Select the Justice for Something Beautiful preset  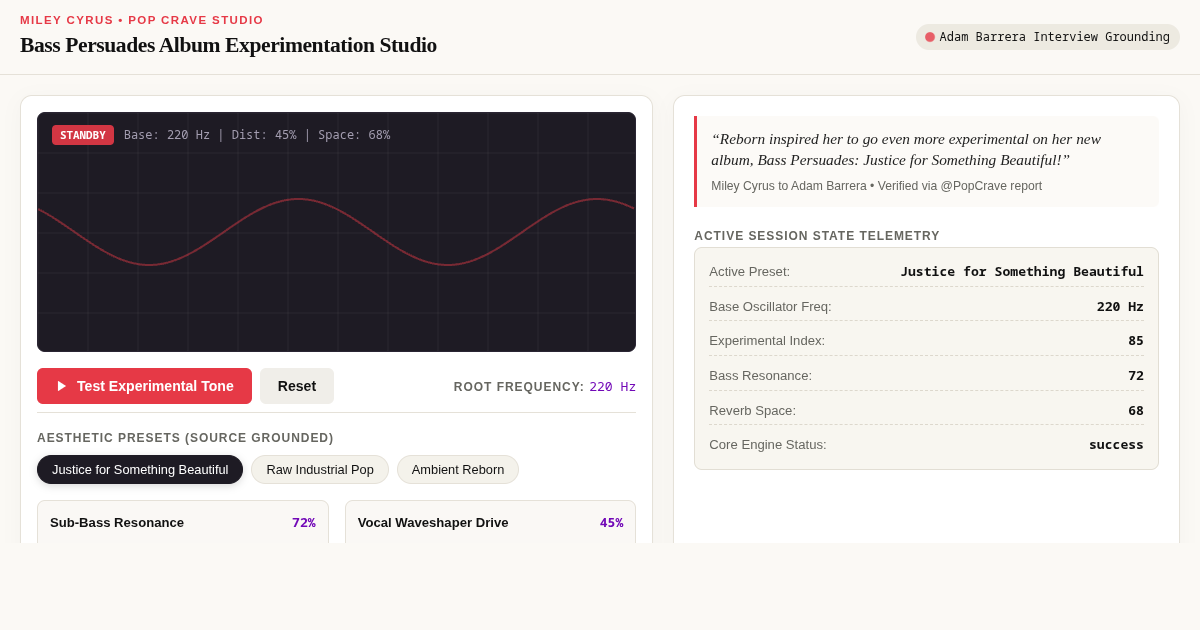pyautogui.click(x=140, y=470)
